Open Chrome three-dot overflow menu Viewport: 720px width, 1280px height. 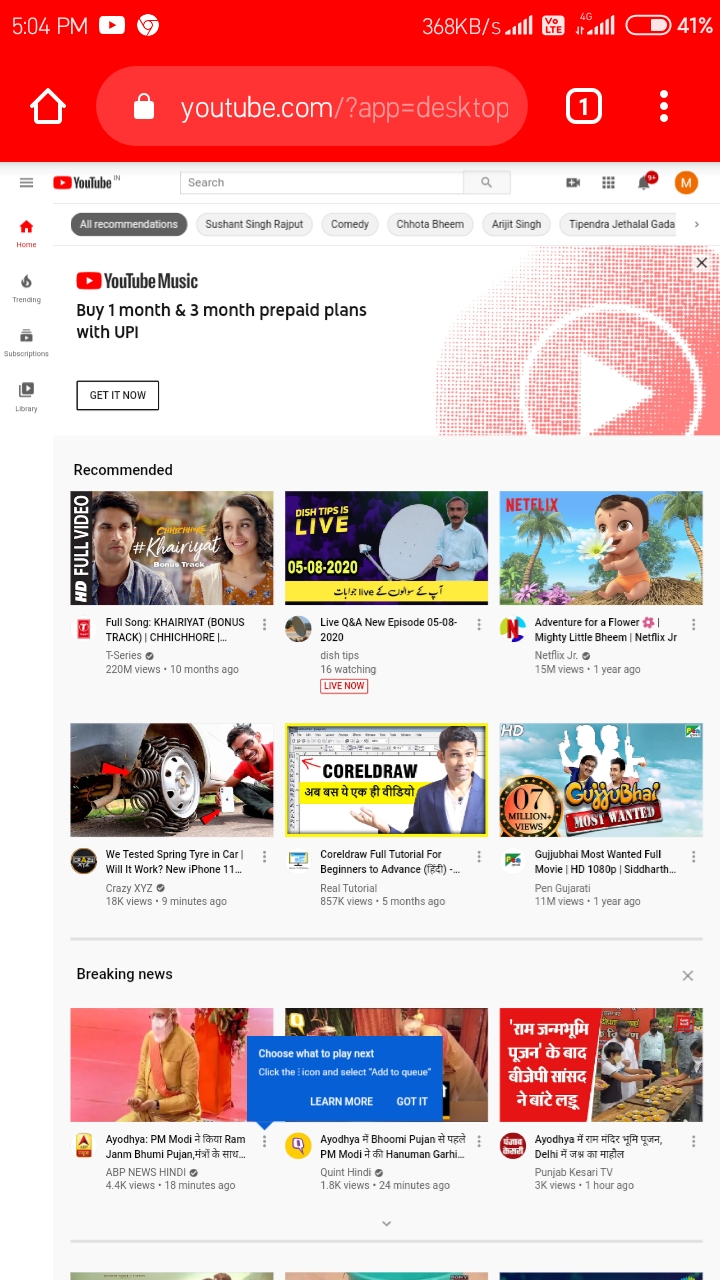point(664,106)
